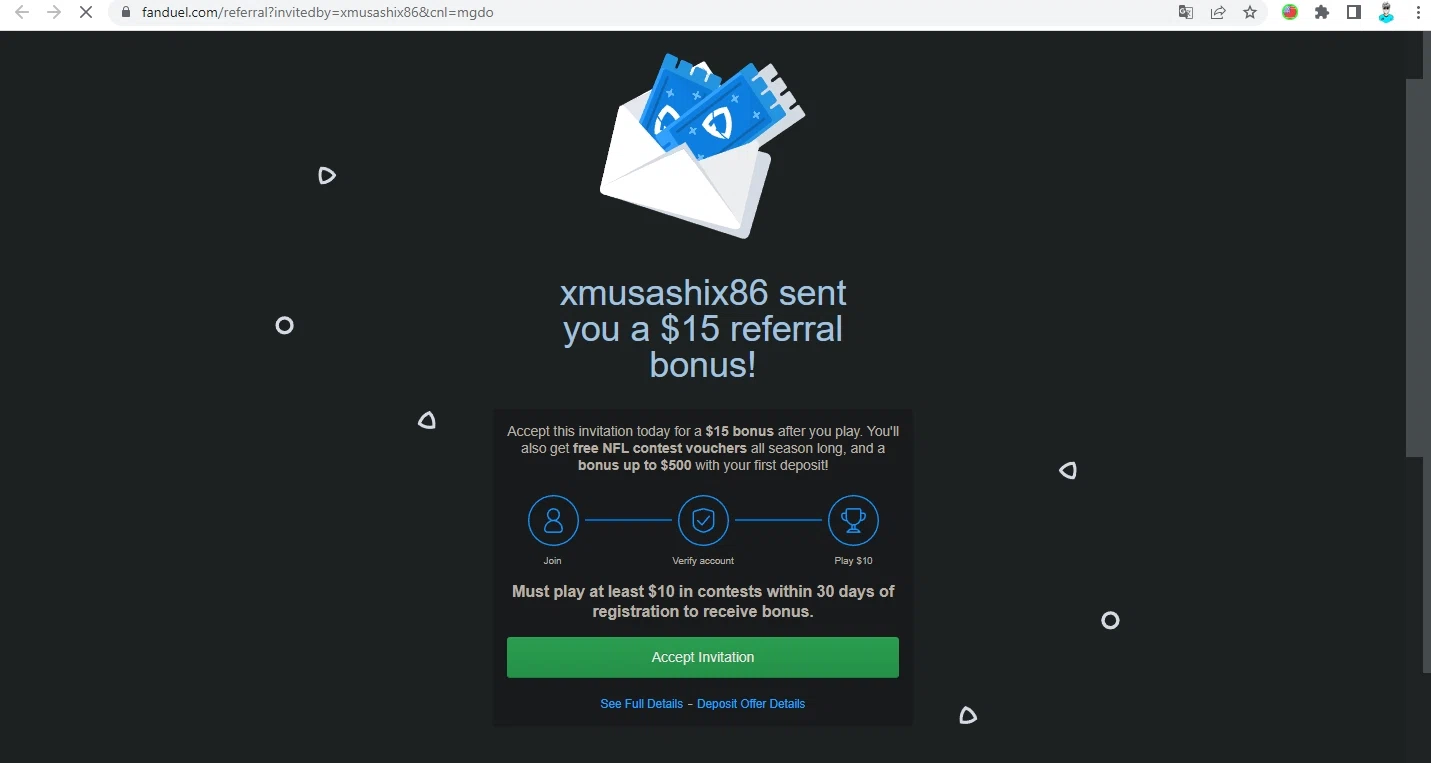The width and height of the screenshot is (1431, 763).
Task: Open the translate page icon
Action: pyautogui.click(x=1186, y=13)
